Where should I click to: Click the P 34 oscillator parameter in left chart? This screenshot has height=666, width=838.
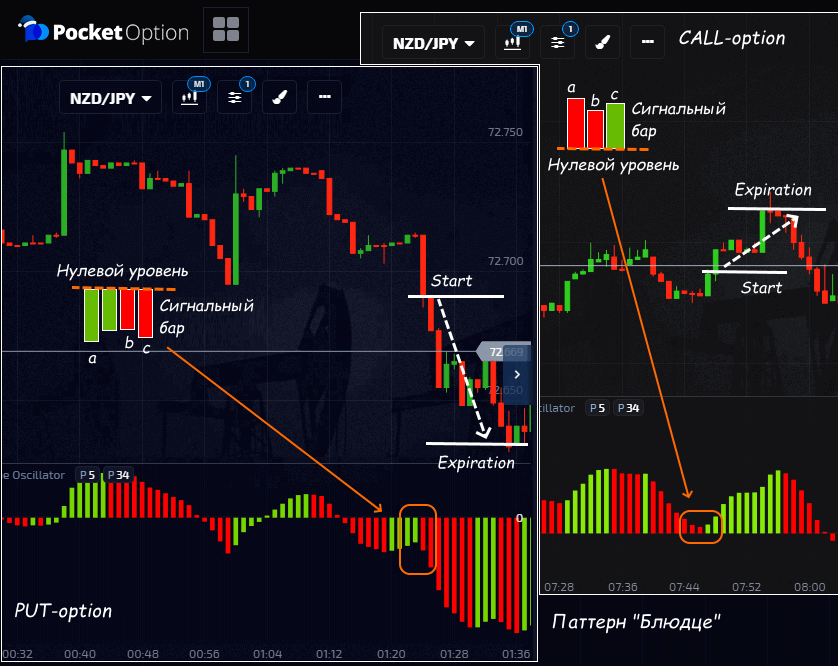click(117, 475)
